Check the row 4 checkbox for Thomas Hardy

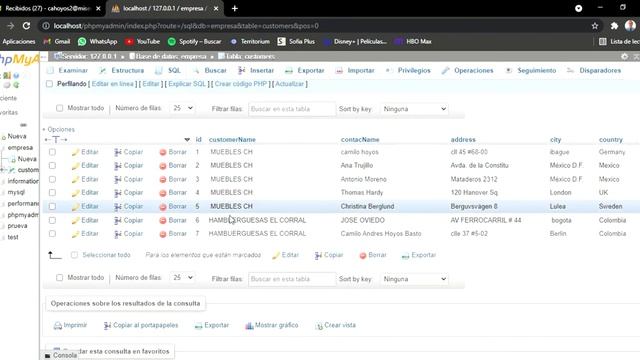point(52,192)
